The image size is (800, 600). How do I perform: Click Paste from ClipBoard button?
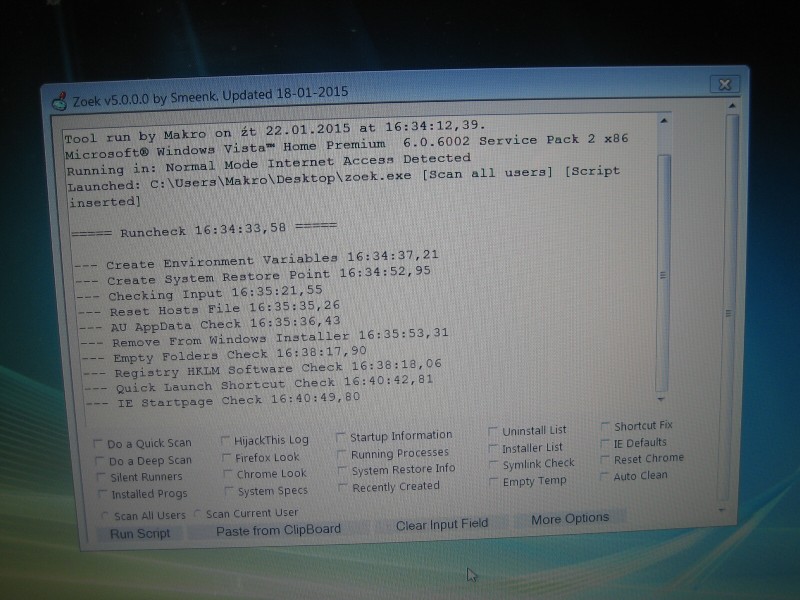(x=278, y=530)
